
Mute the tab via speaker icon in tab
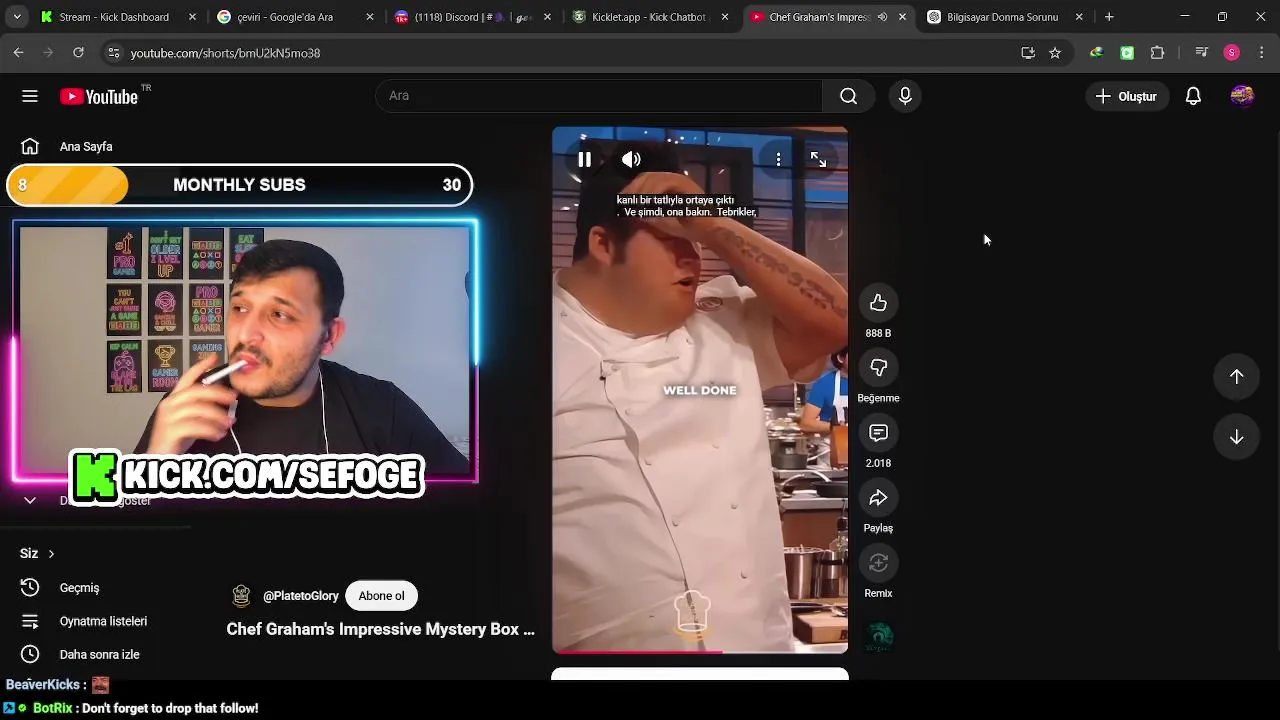(882, 17)
